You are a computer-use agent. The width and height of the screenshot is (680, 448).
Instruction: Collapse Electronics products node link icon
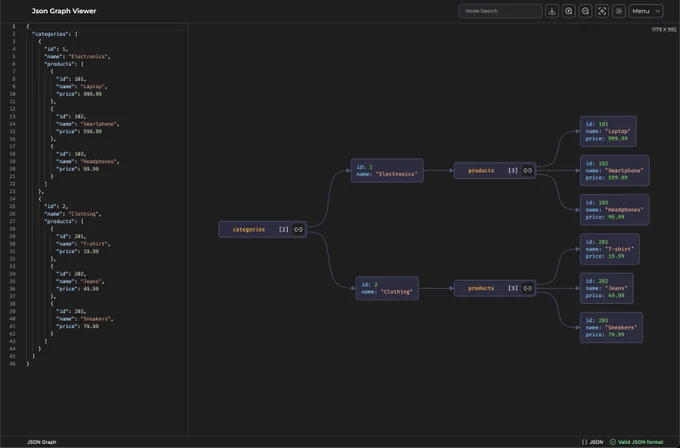(x=527, y=170)
